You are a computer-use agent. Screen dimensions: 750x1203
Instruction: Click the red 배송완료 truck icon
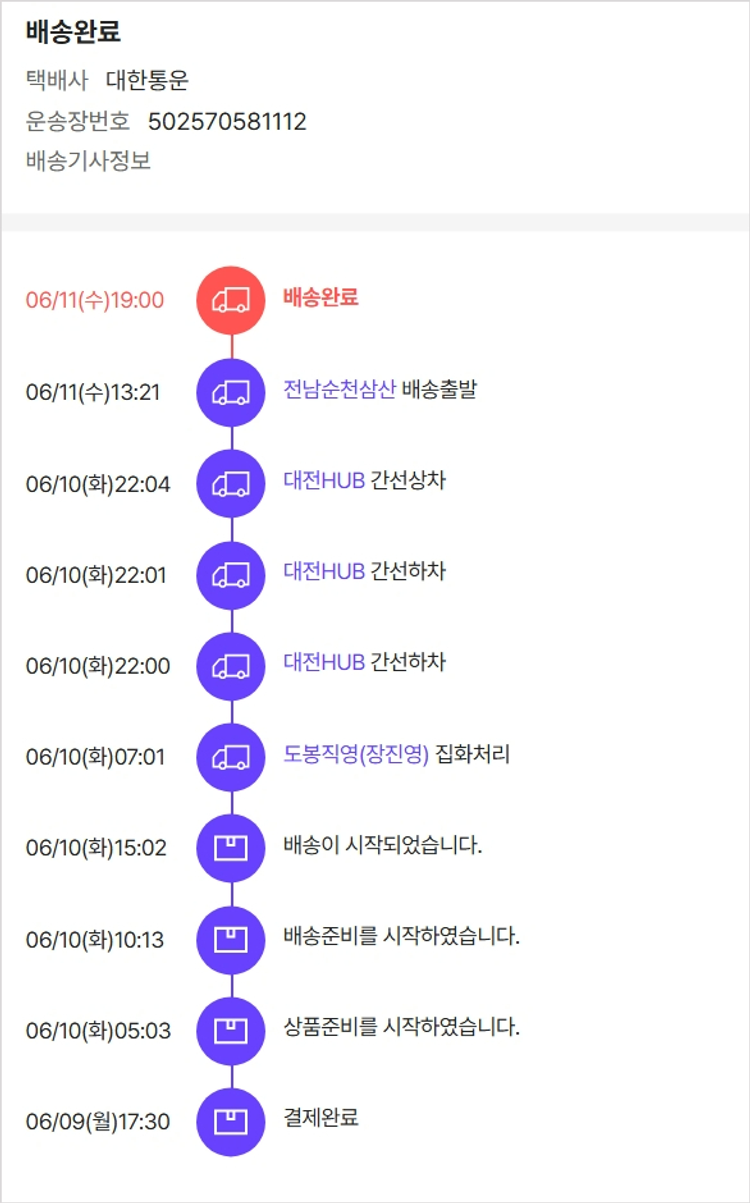tap(231, 300)
